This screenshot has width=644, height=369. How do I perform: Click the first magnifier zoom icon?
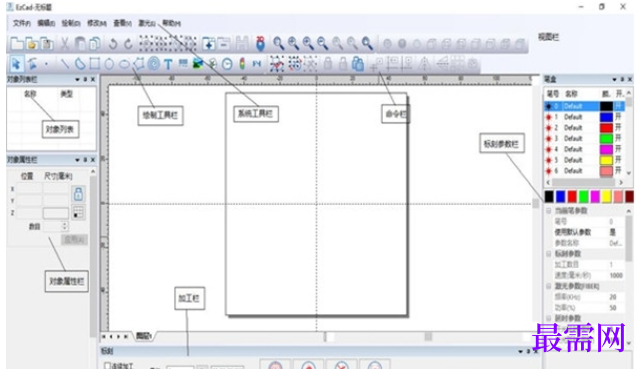coord(278,43)
